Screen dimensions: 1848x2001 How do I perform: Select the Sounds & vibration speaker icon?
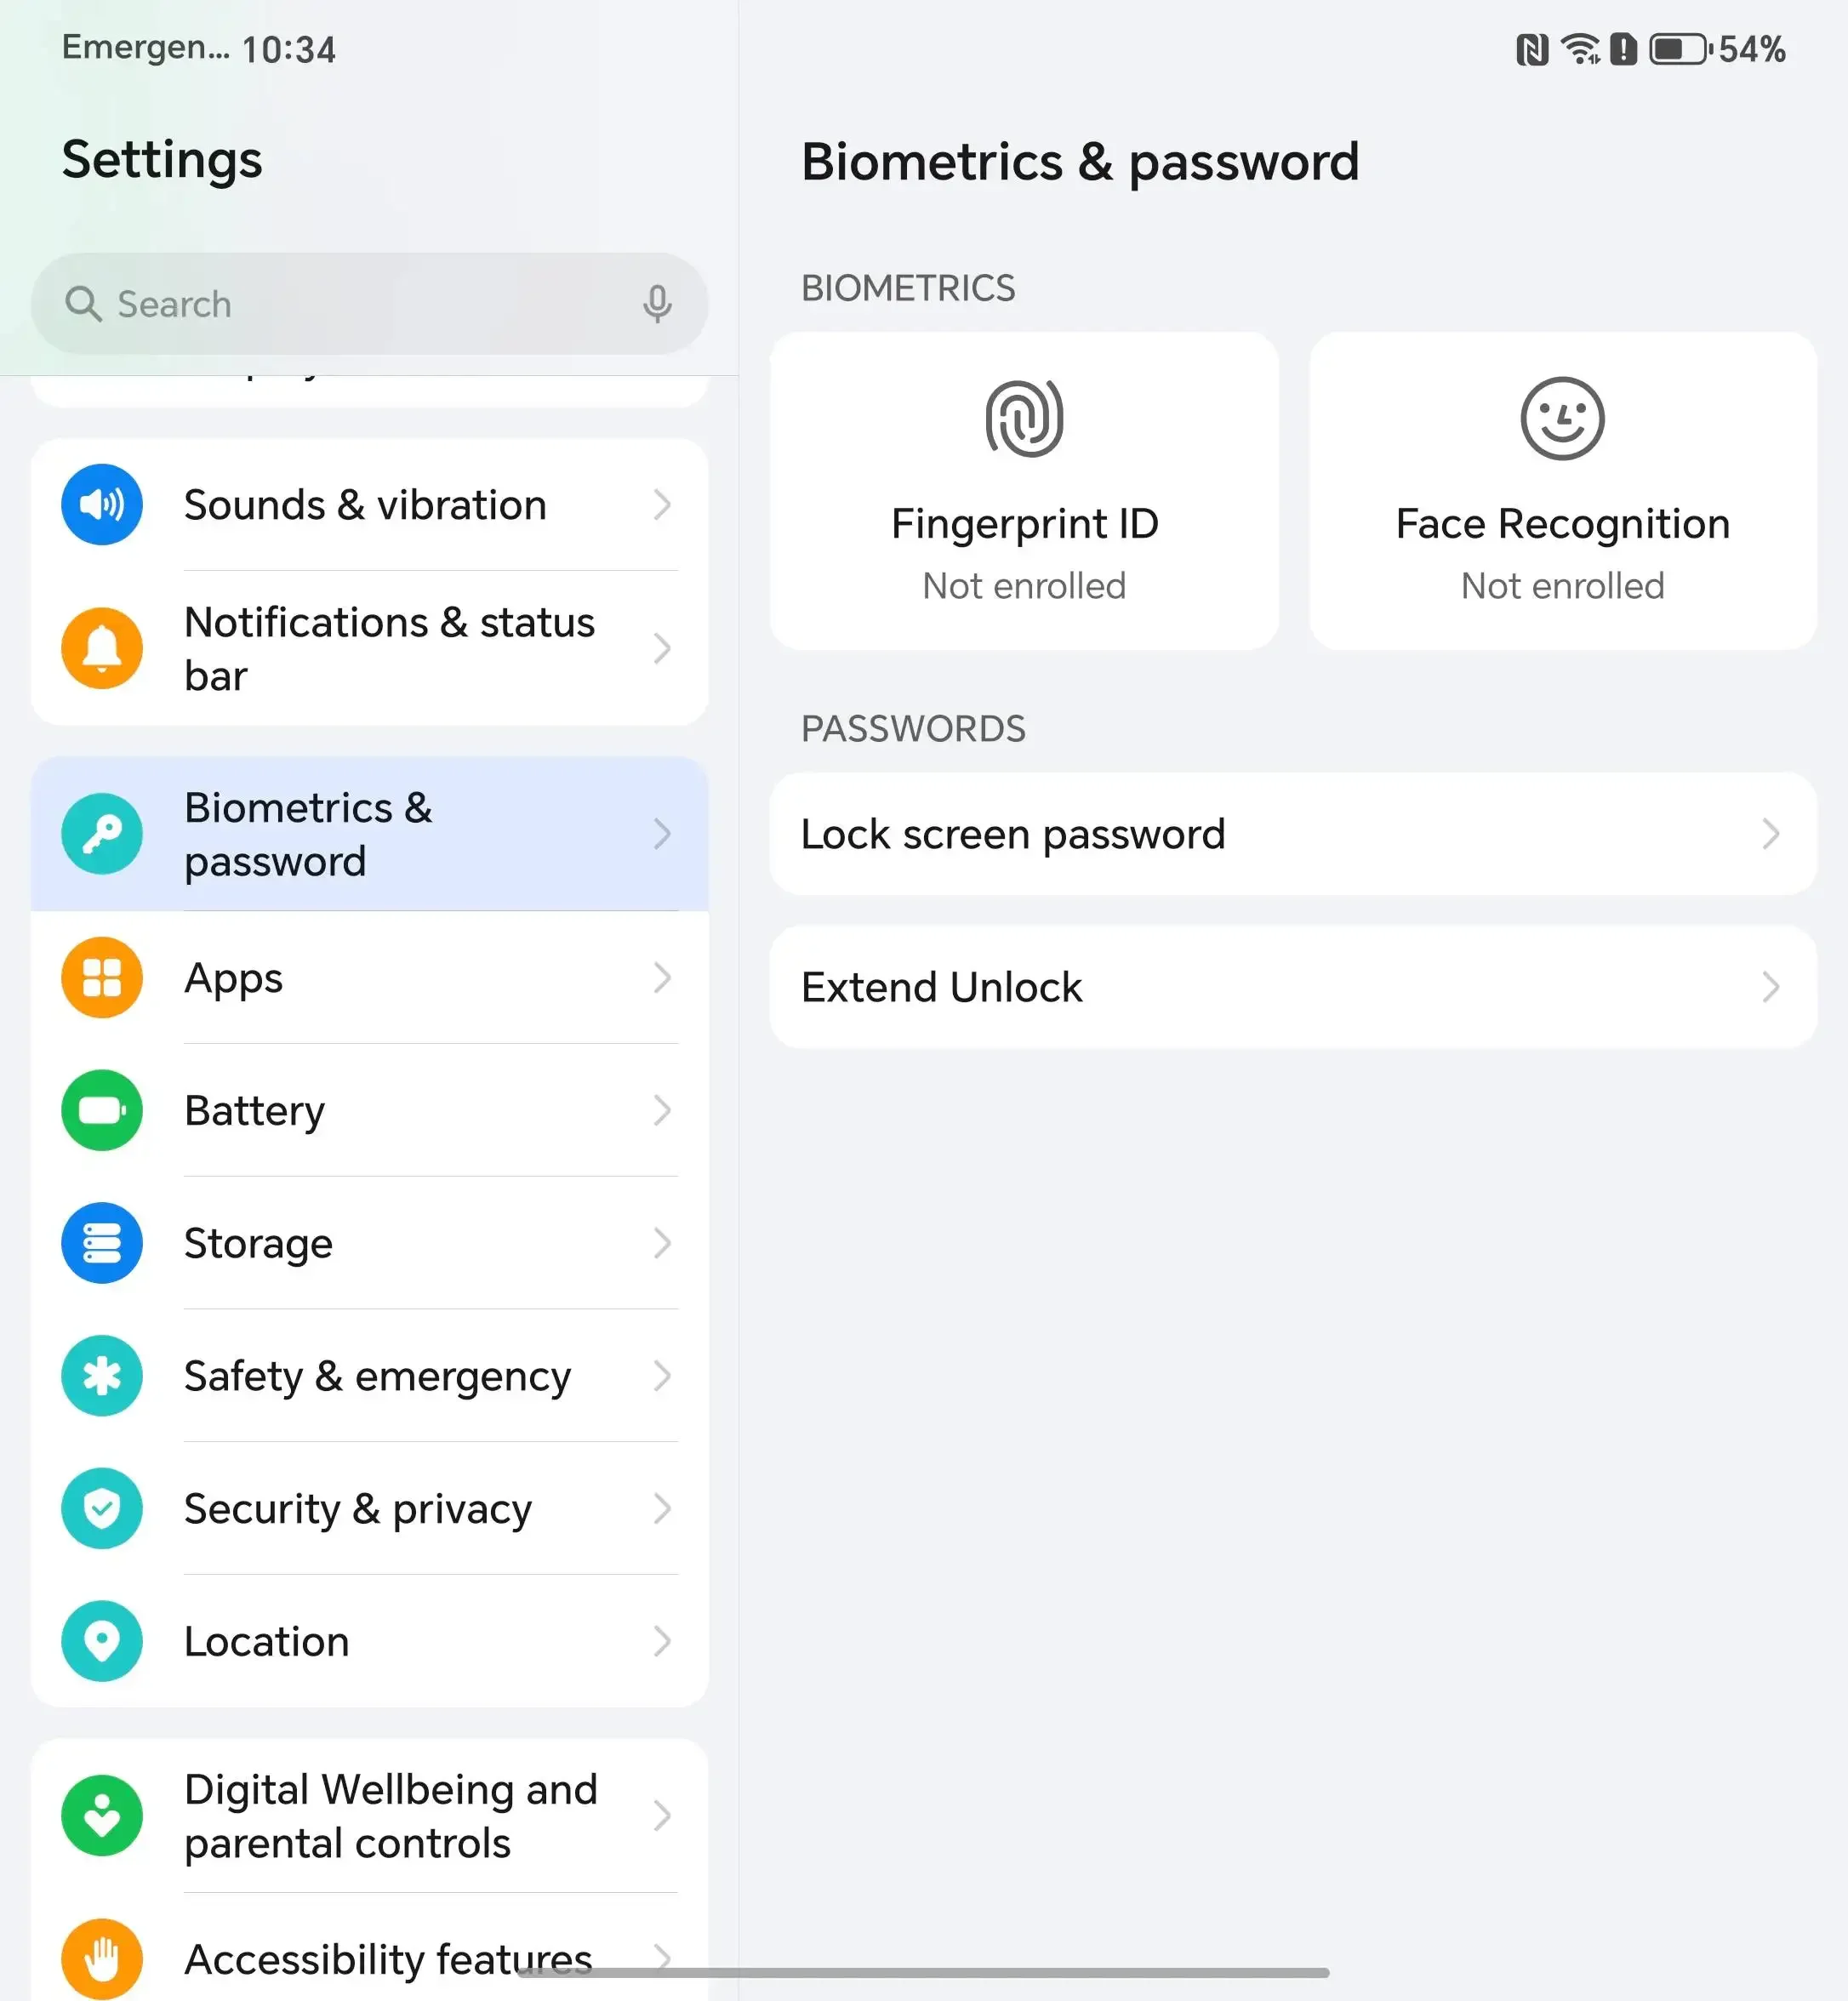pyautogui.click(x=101, y=505)
